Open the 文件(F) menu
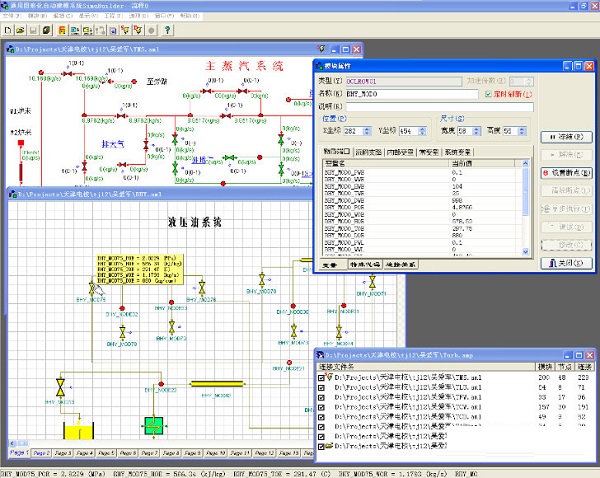The width and height of the screenshot is (600, 478). pos(11,16)
